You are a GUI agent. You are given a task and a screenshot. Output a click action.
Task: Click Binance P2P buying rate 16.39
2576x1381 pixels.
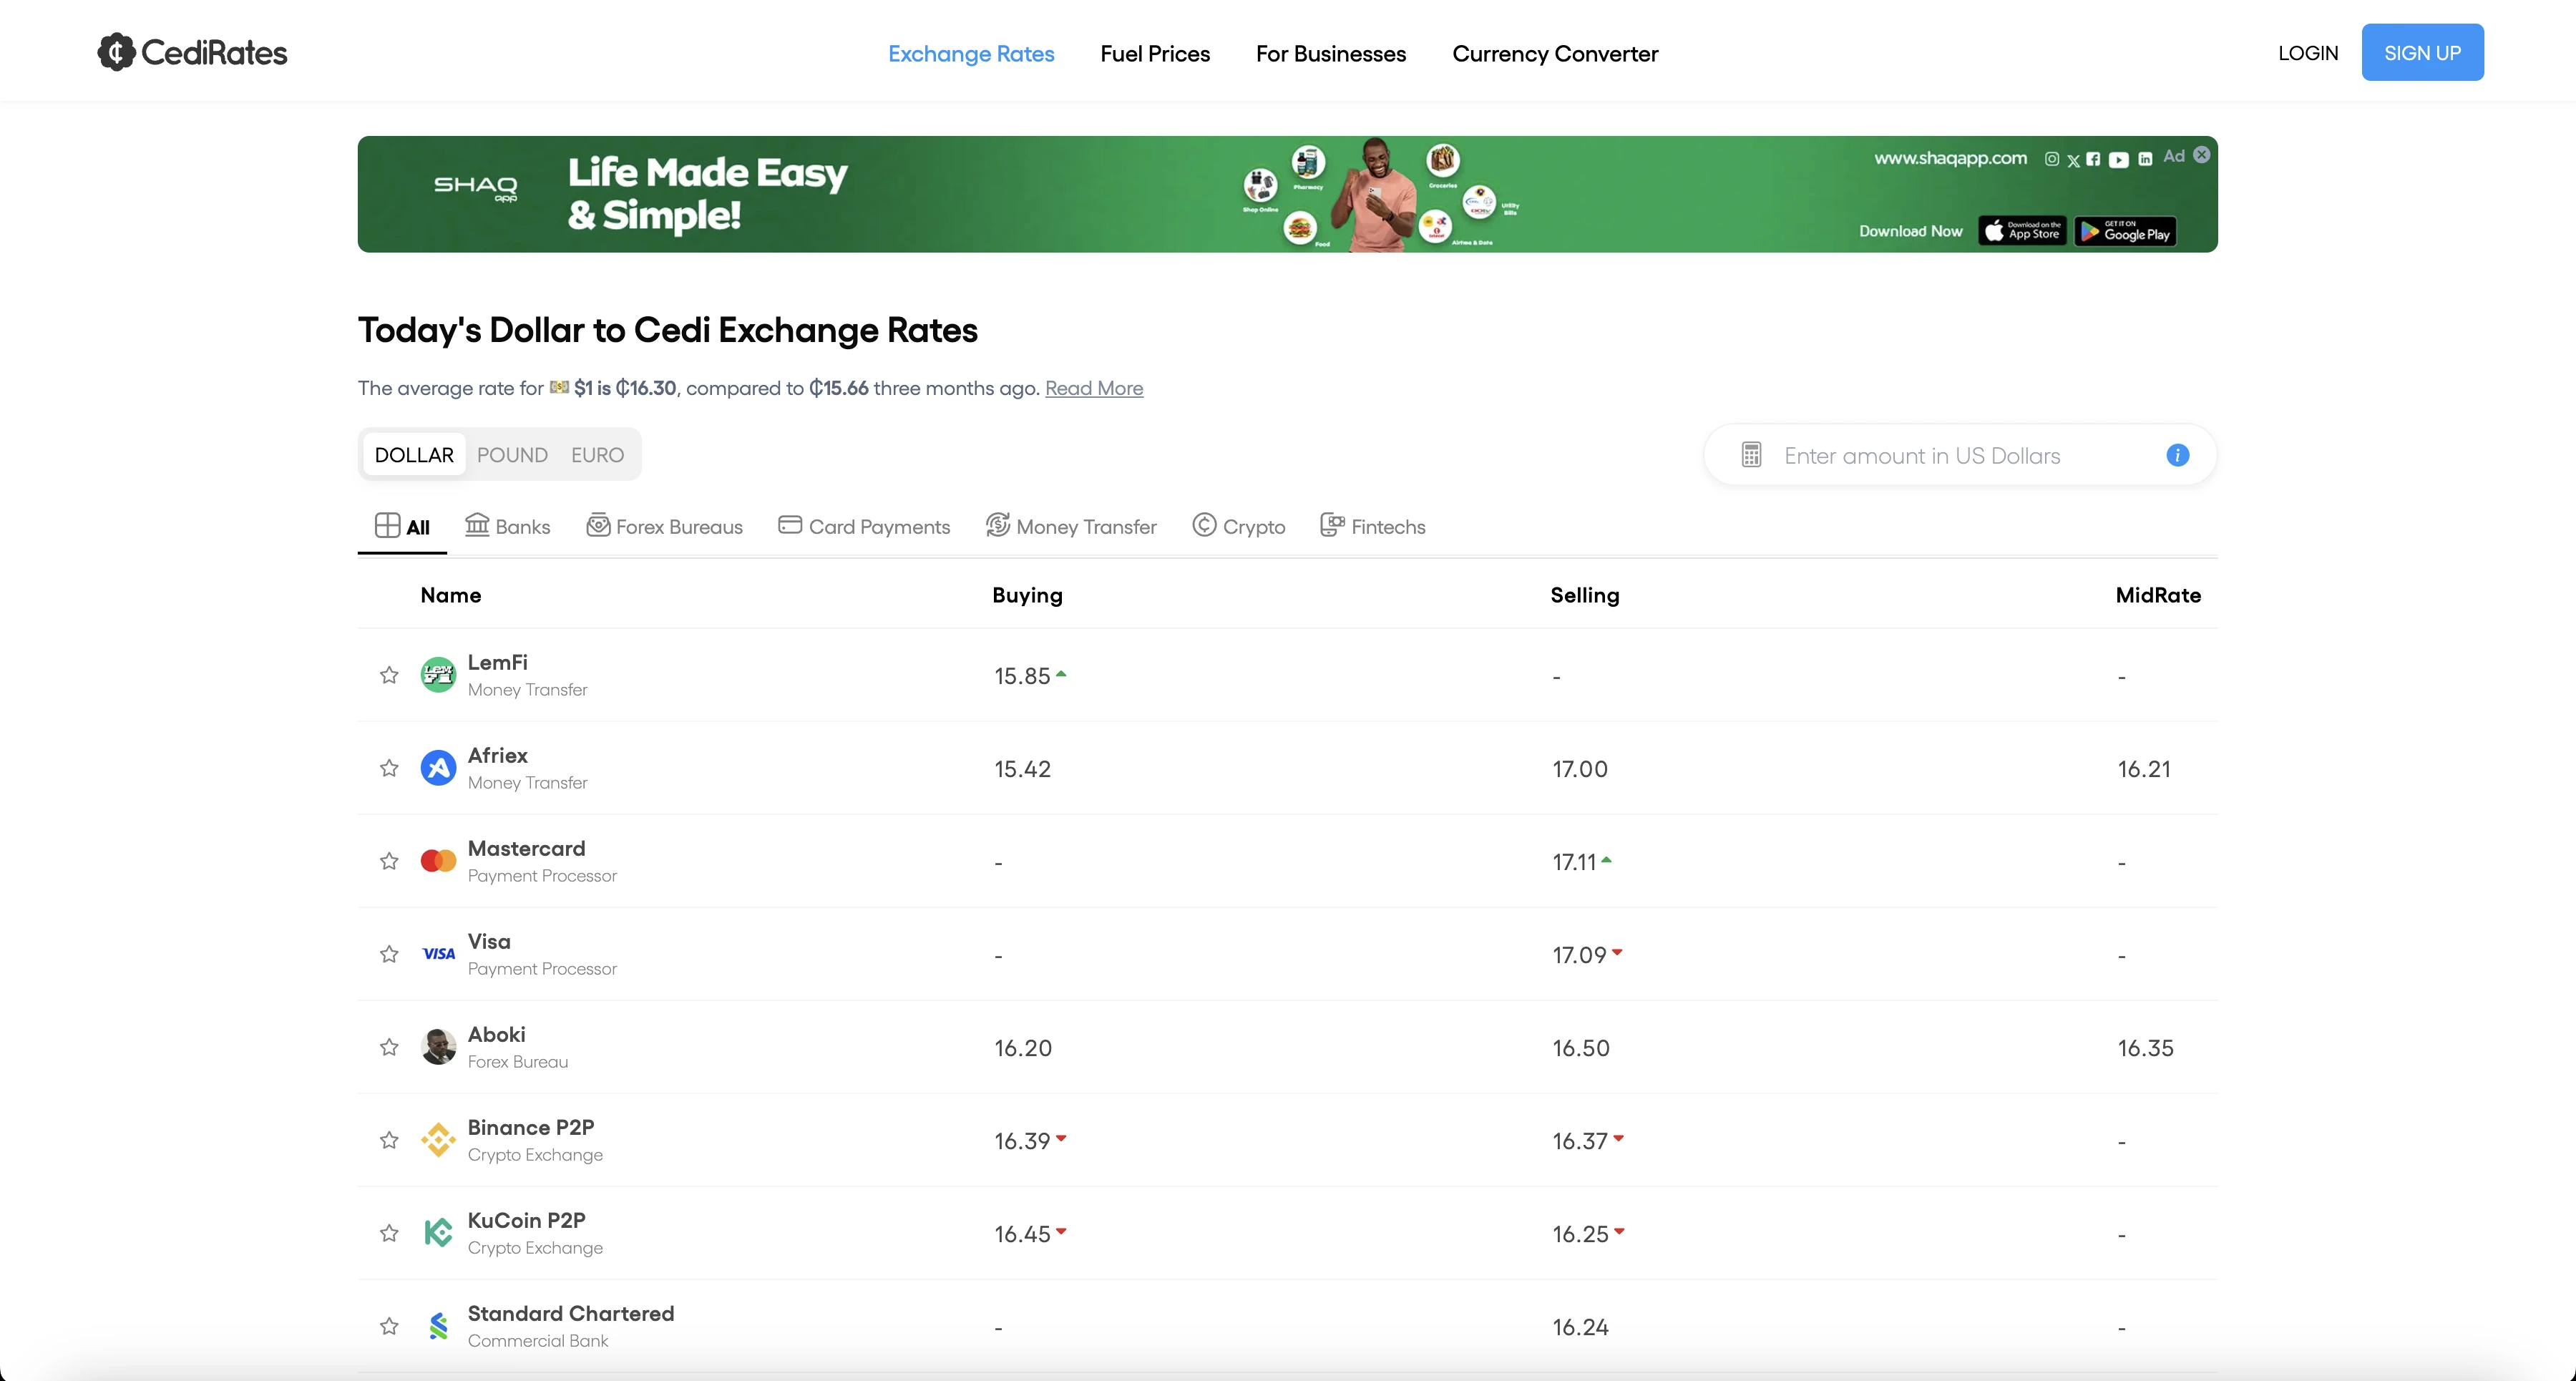1022,1141
